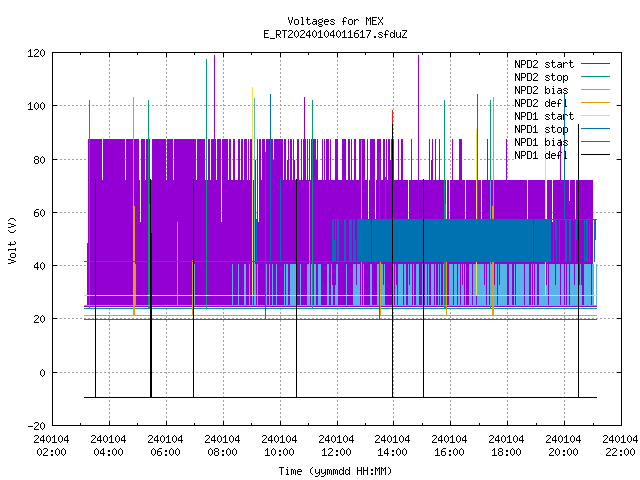This screenshot has width=640, height=480.
Task: Select the NPD1 start legend label
Action: [x=544, y=116]
